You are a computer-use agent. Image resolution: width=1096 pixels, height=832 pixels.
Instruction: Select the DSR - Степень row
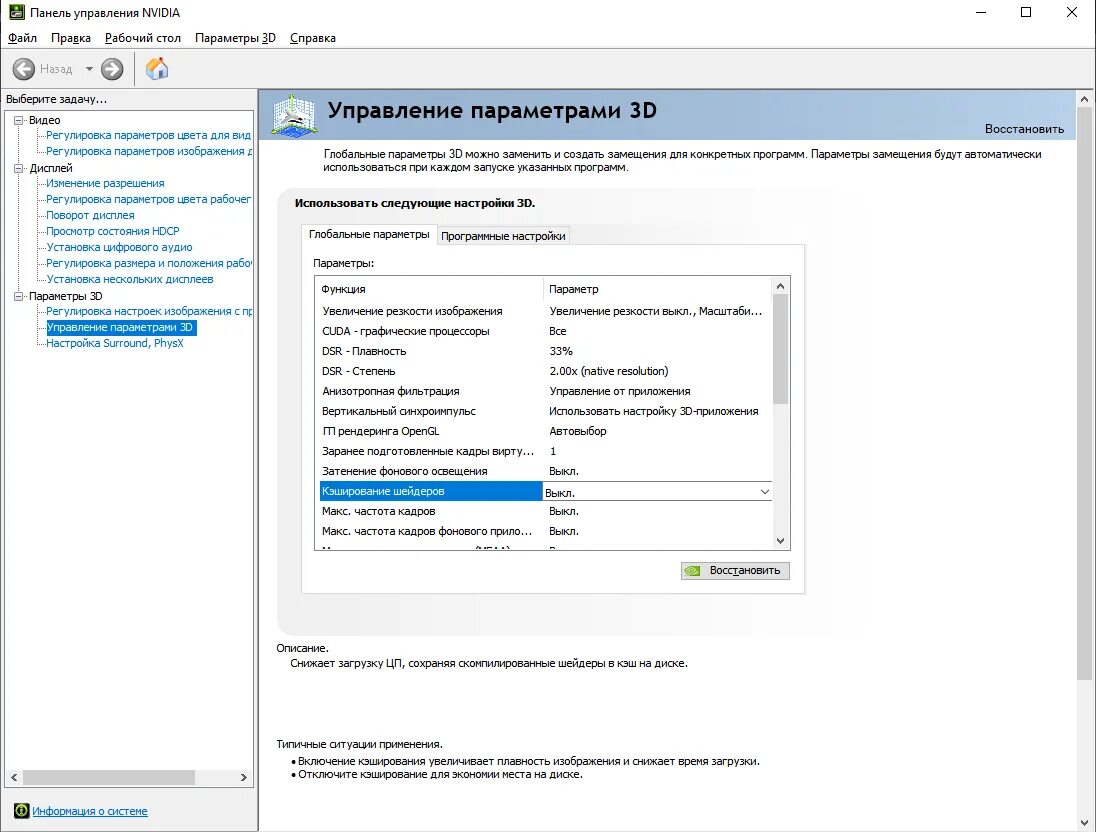click(x=545, y=371)
